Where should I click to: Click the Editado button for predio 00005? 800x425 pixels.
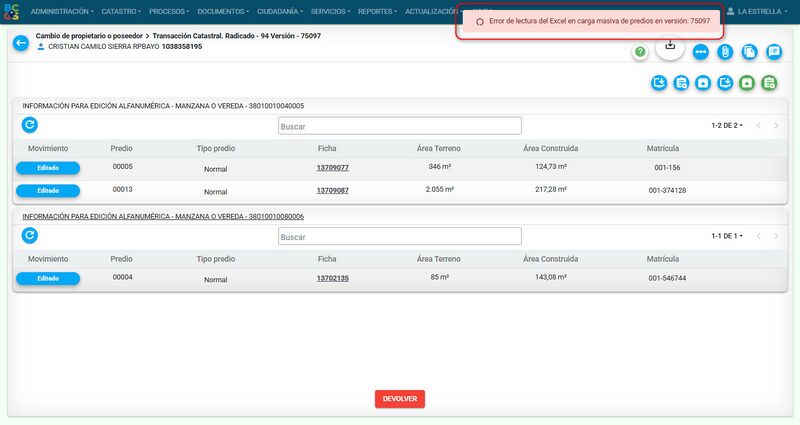(48, 168)
